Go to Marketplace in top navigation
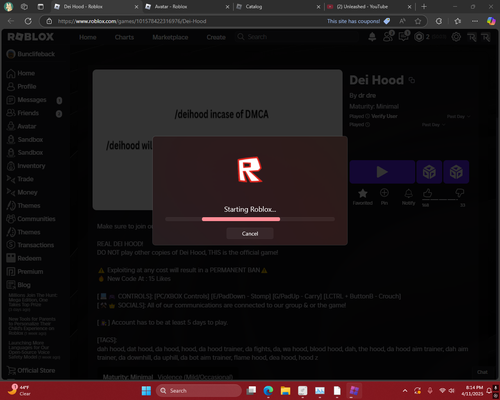The image size is (500, 400). (x=170, y=37)
